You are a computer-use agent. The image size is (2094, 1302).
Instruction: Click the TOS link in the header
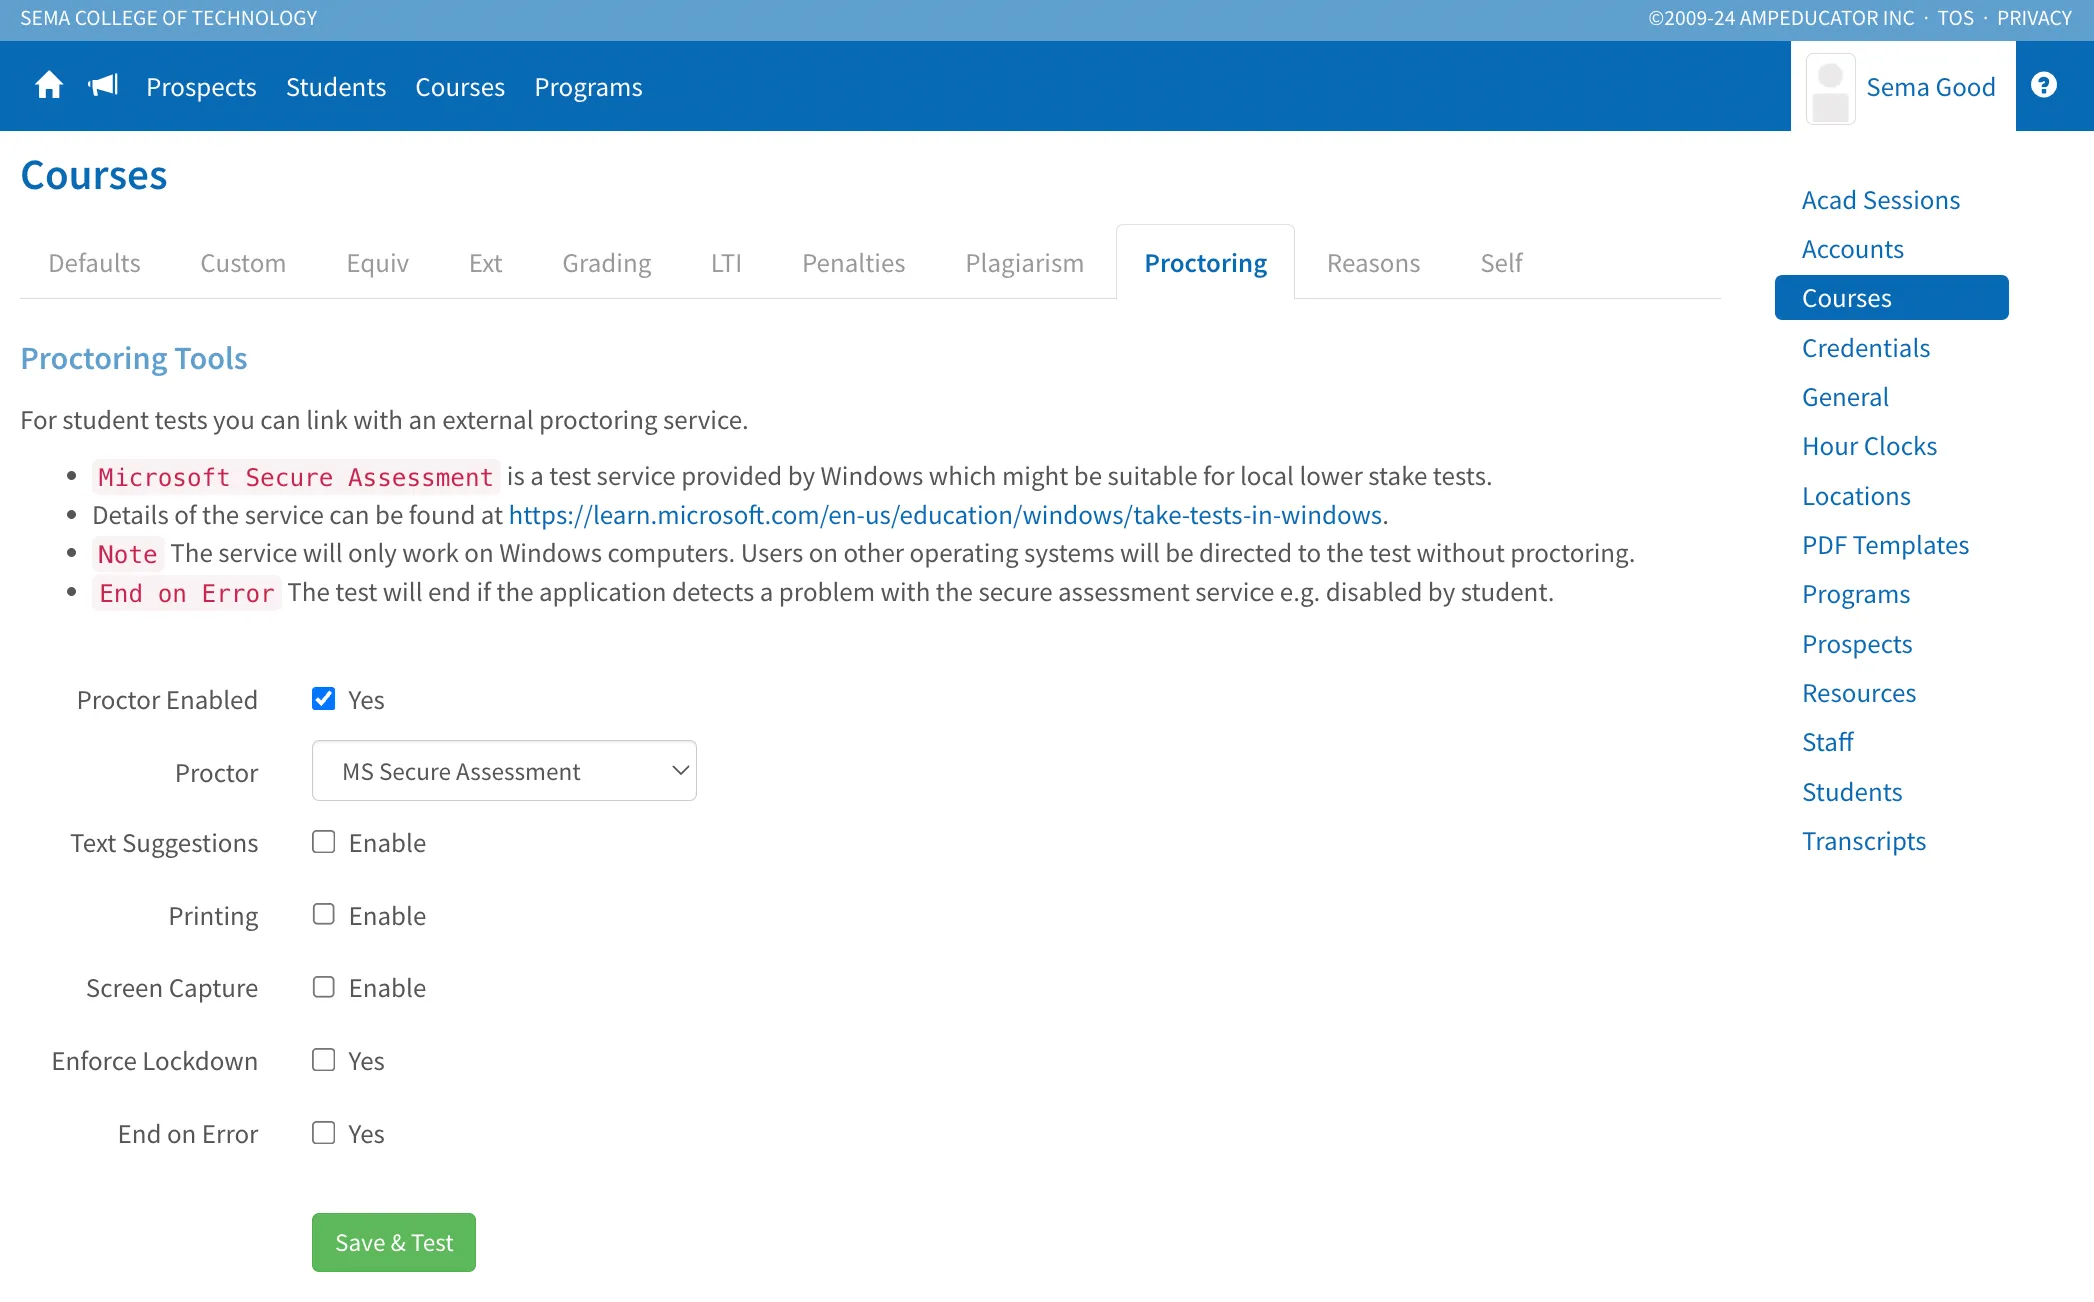point(1956,18)
